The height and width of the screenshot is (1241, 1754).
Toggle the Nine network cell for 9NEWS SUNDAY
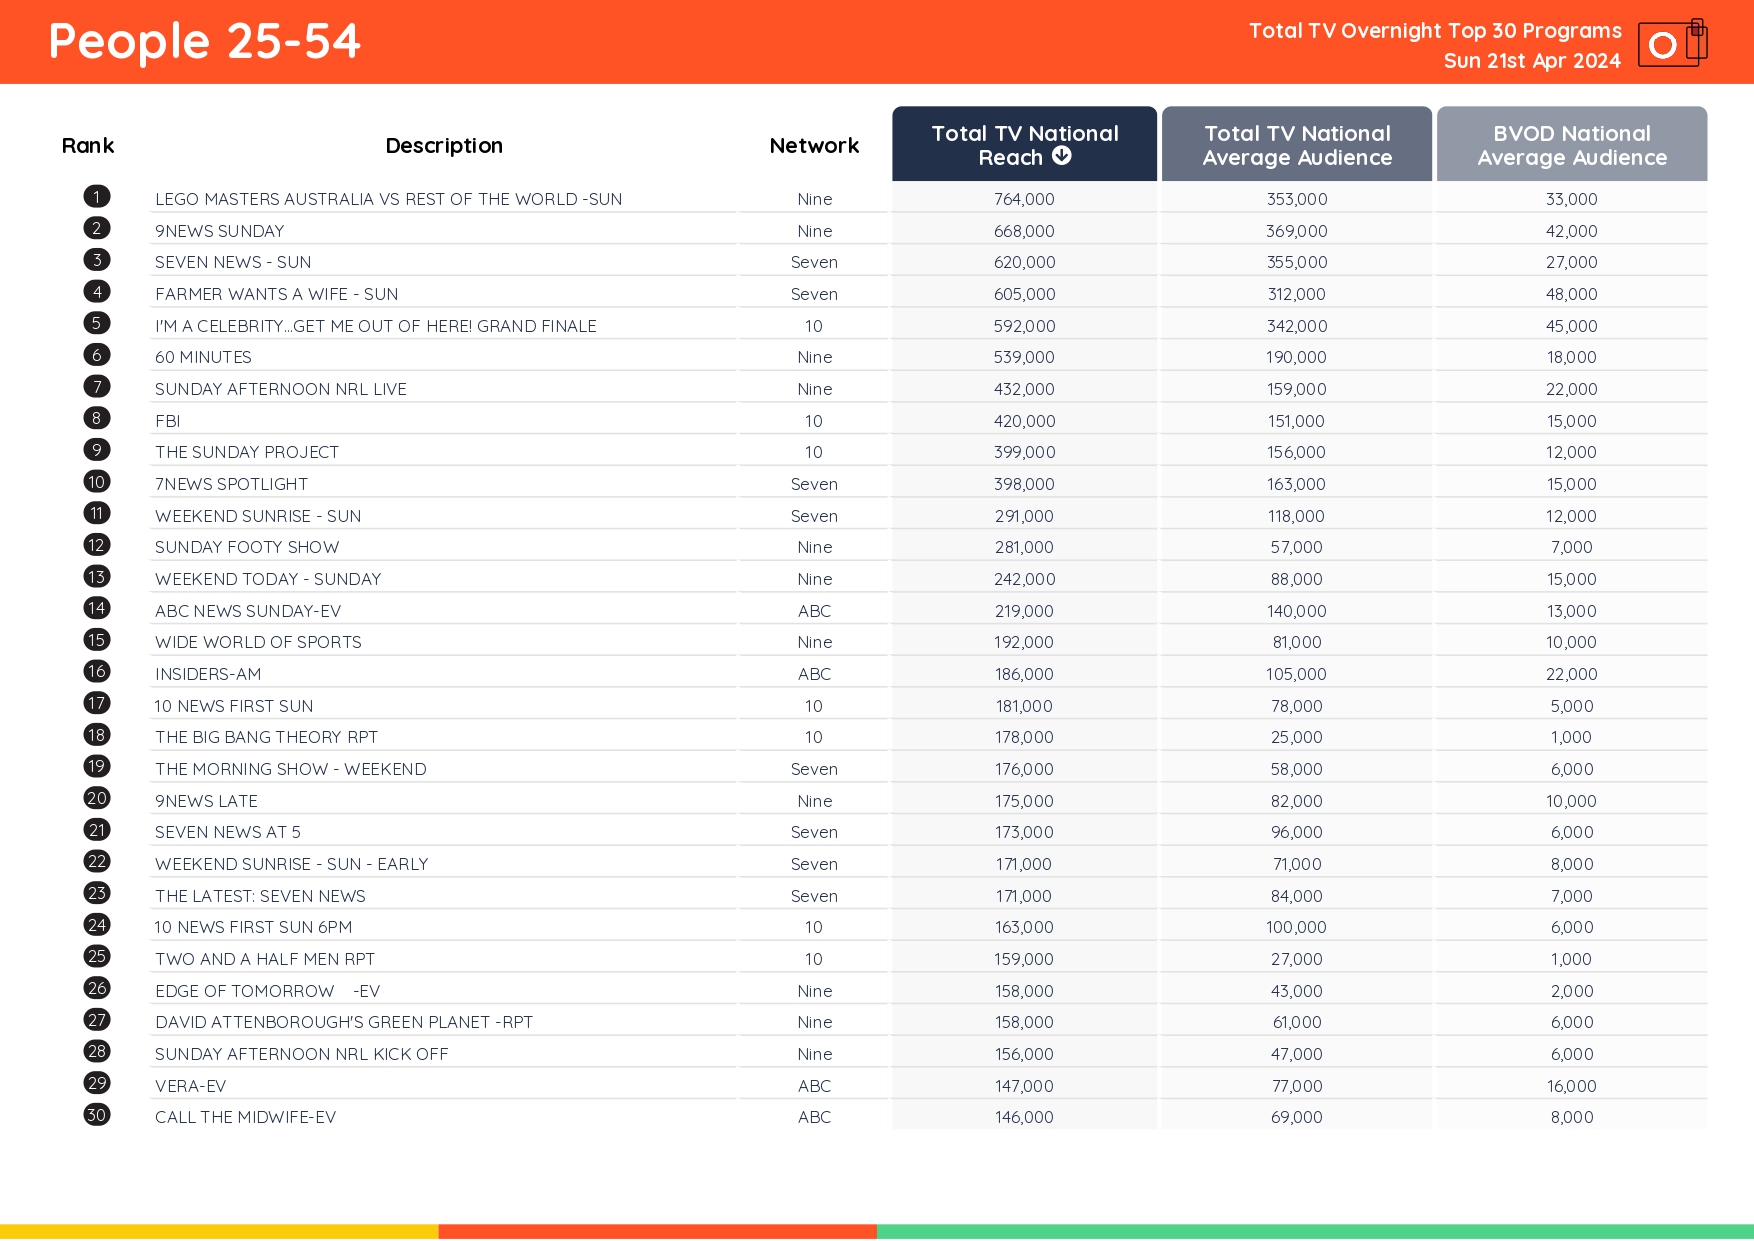tap(814, 230)
